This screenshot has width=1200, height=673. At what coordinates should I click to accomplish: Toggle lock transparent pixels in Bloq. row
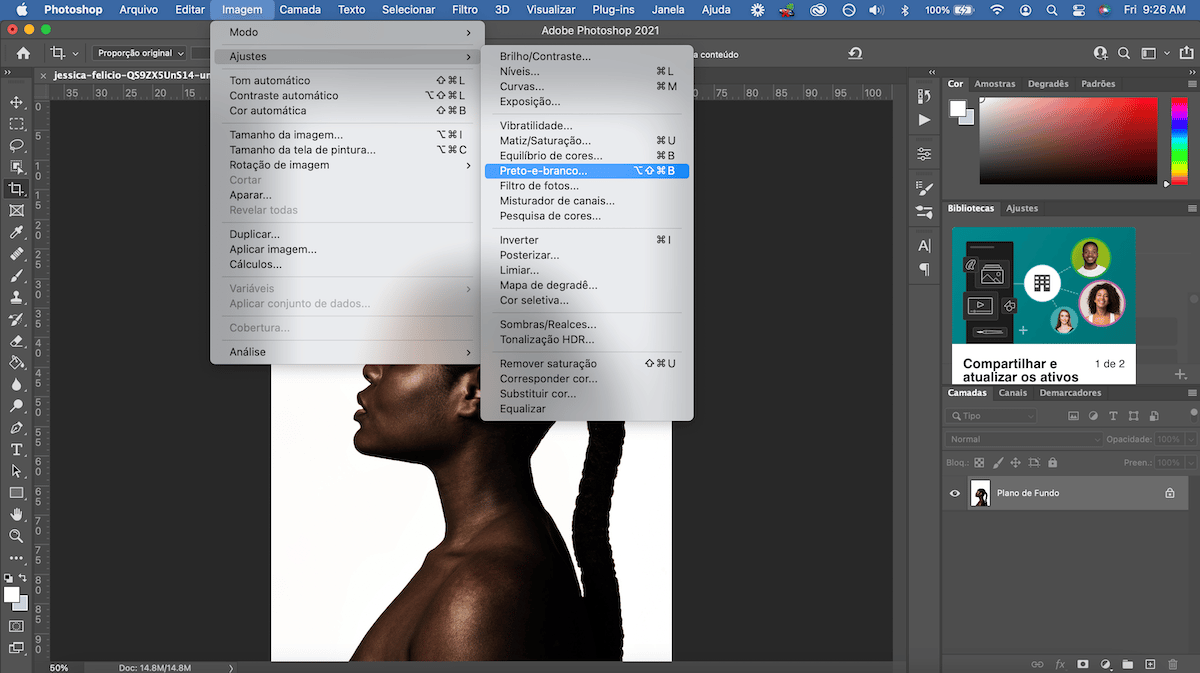(x=979, y=463)
